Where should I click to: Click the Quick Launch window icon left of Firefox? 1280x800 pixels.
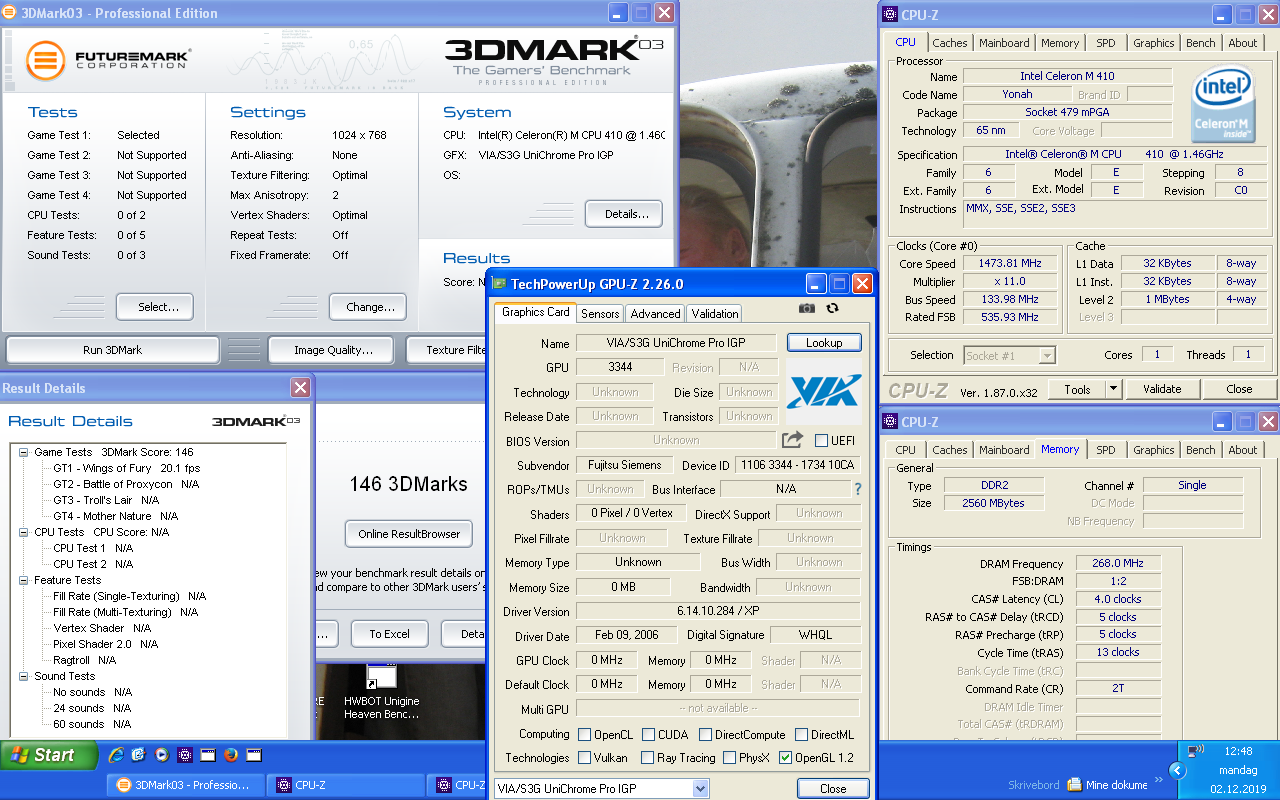[x=208, y=755]
